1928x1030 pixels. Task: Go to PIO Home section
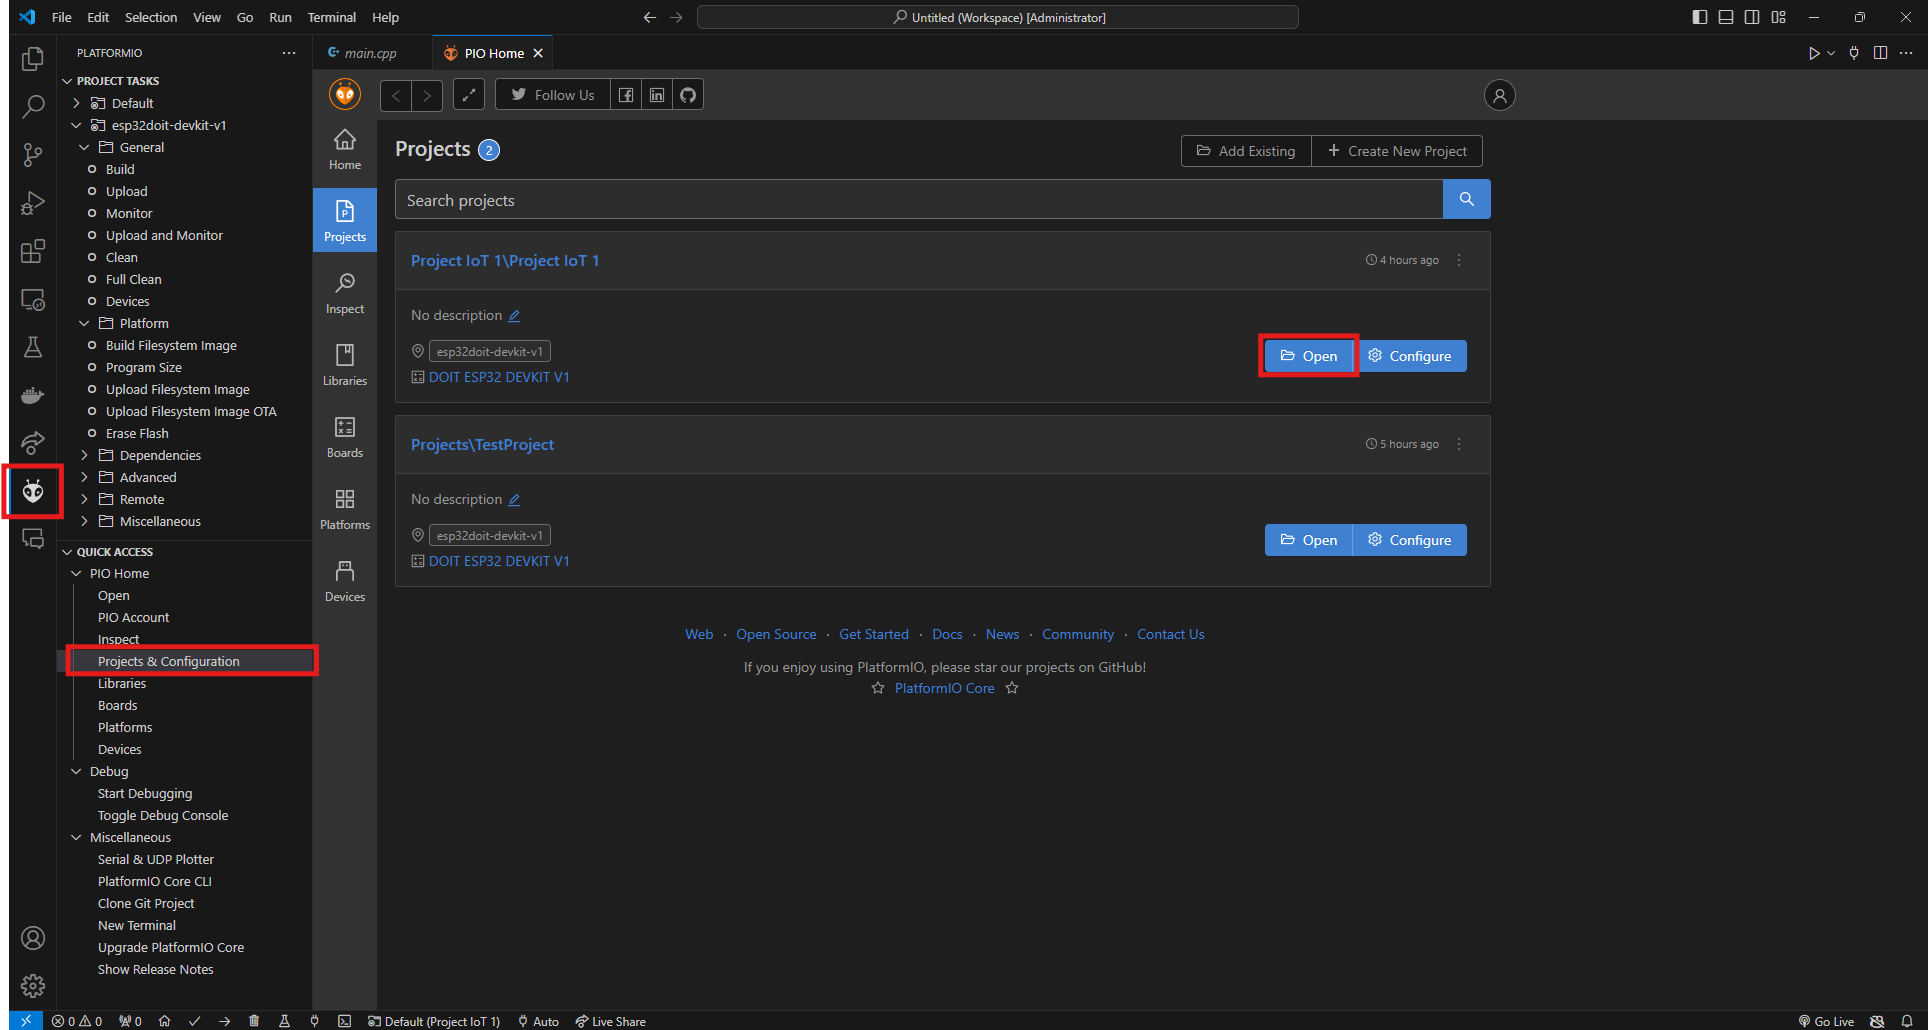(x=345, y=151)
